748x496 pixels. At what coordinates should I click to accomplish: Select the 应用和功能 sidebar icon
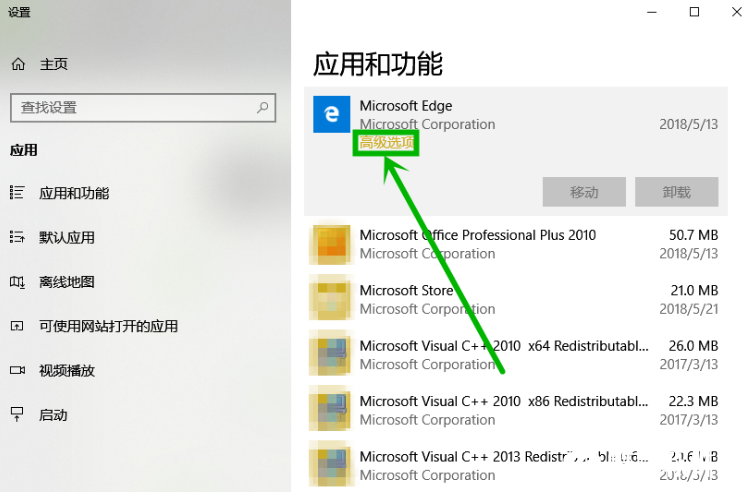point(17,193)
